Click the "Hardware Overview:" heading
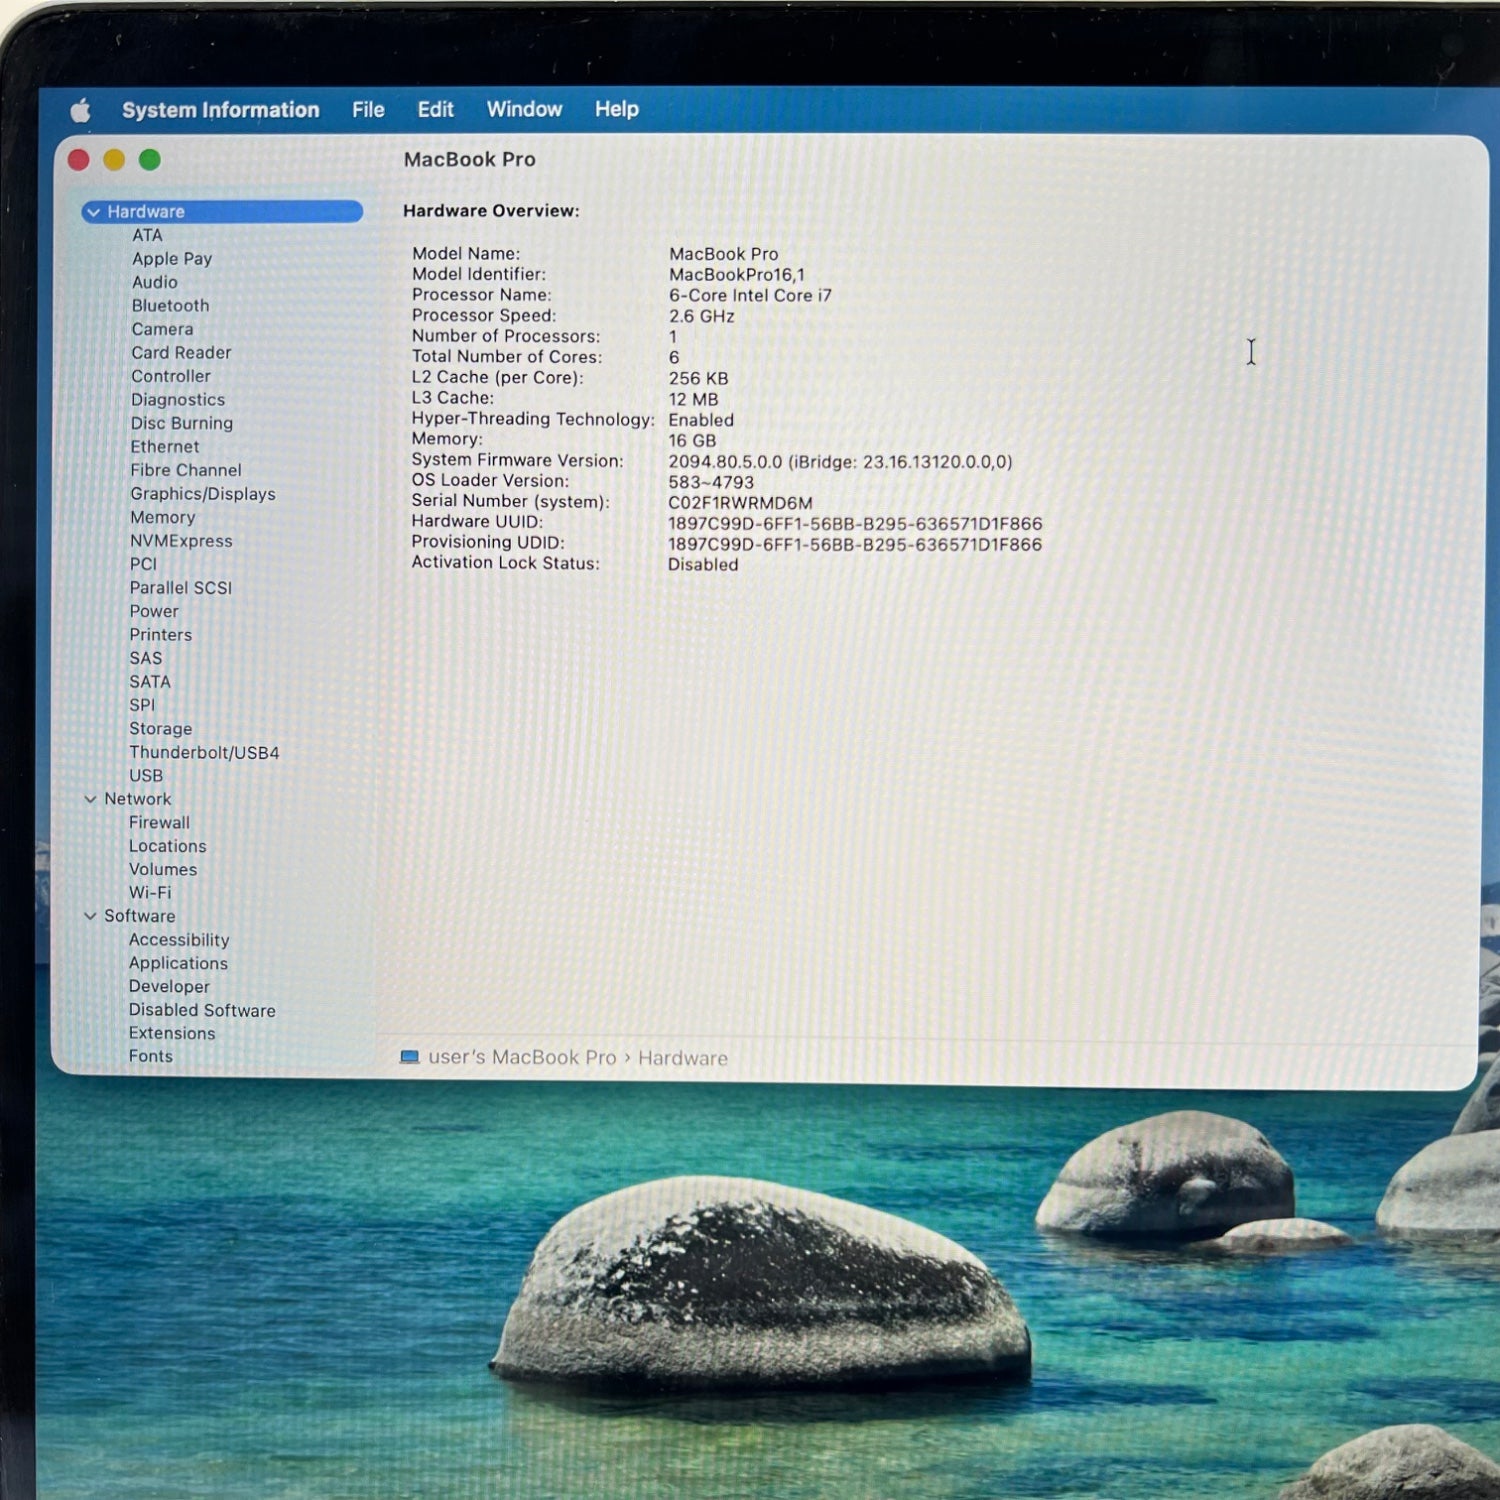This screenshot has height=1500, width=1500. pos(491,211)
